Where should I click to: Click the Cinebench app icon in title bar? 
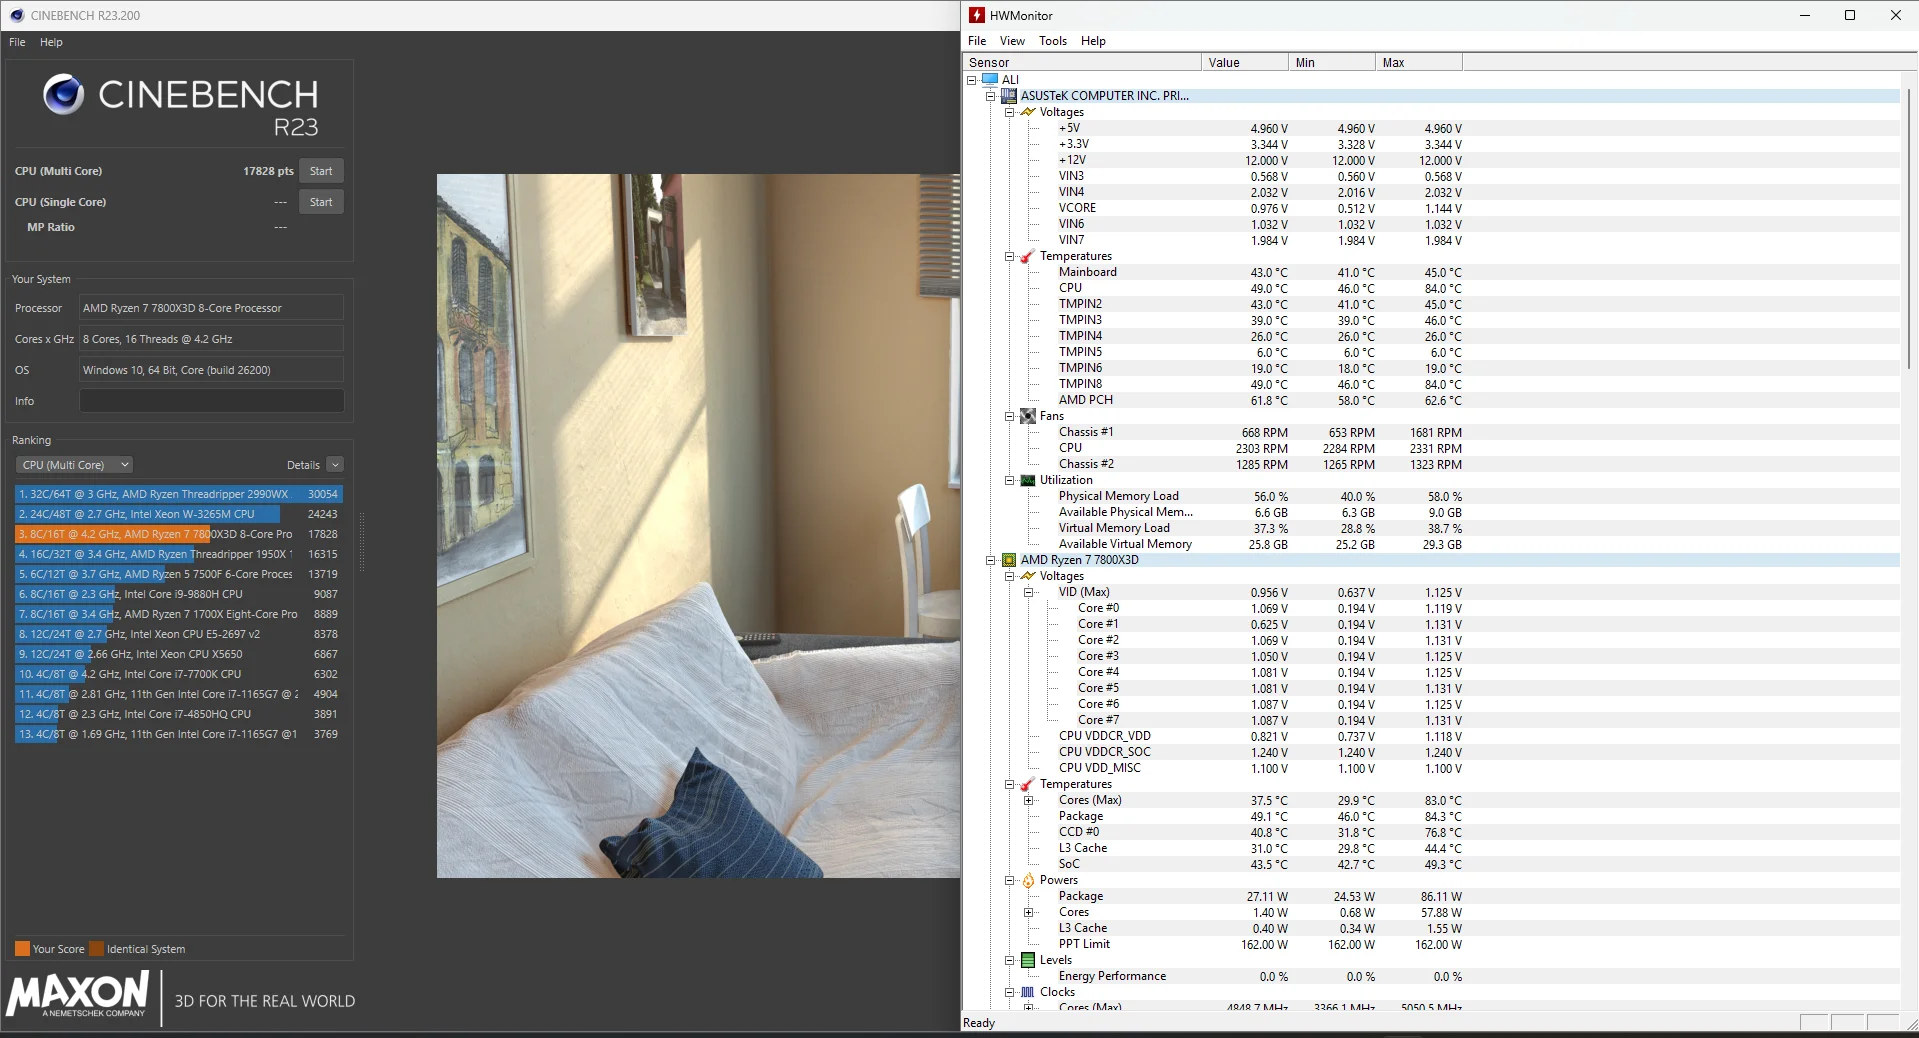click(16, 15)
